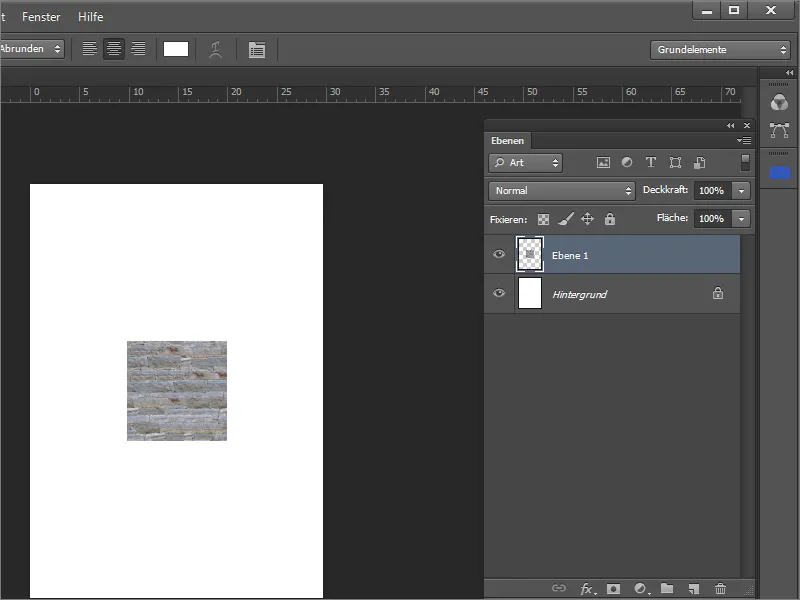Minimize the Photoshop window

[x=707, y=11]
